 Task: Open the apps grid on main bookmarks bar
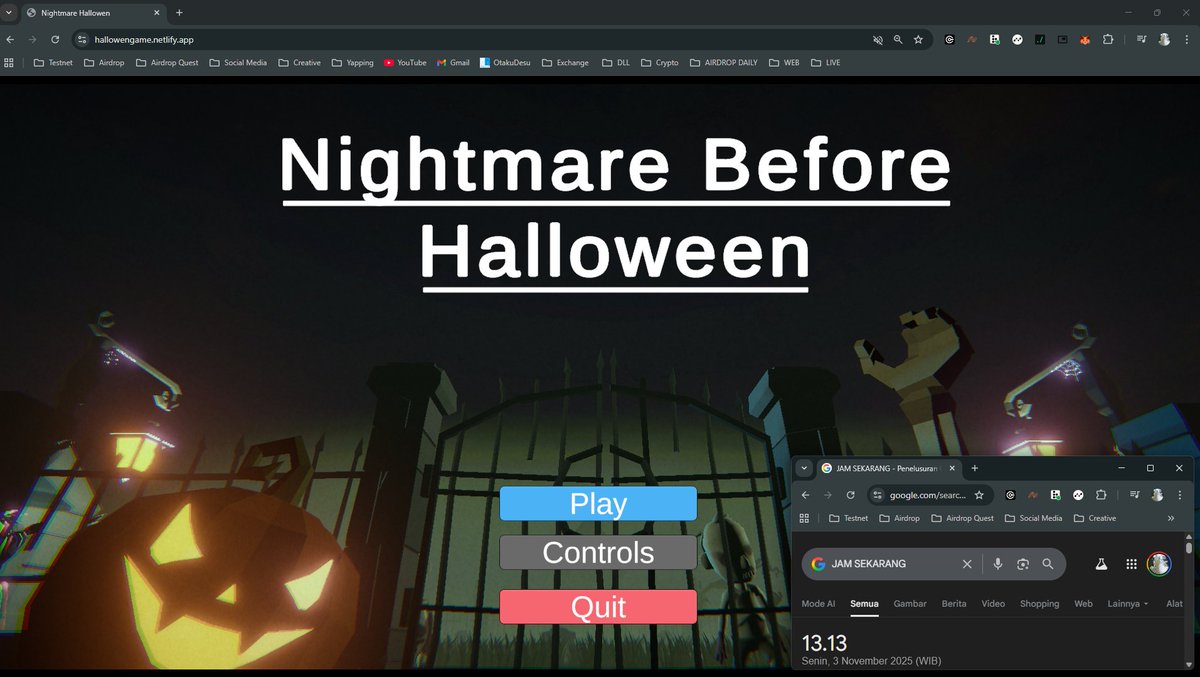pyautogui.click(x=9, y=62)
